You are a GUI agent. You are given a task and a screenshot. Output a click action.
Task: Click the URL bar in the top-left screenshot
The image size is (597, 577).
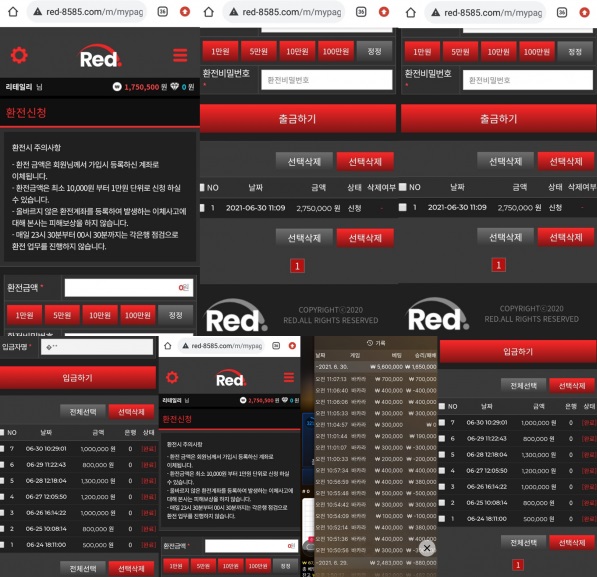click(x=87, y=12)
